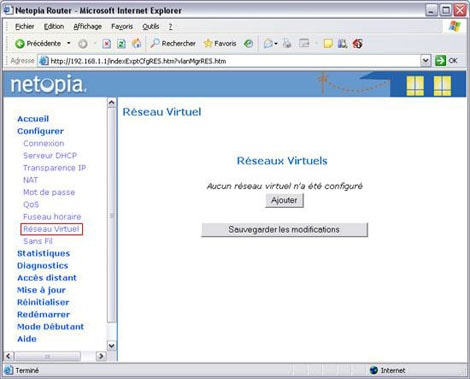Open the Fichier menu
Viewport: 470px width, 379px height.
[25, 26]
